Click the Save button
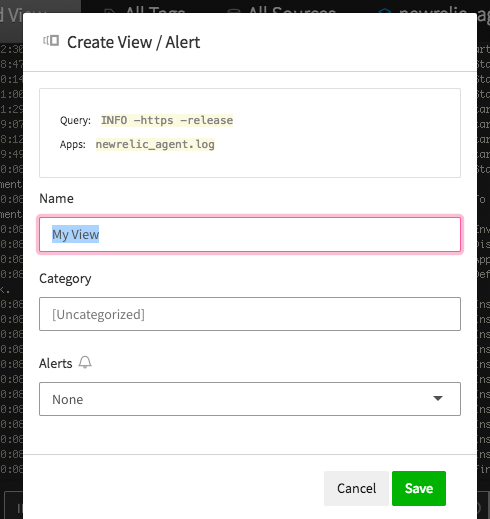This screenshot has width=490, height=519. 419,488
